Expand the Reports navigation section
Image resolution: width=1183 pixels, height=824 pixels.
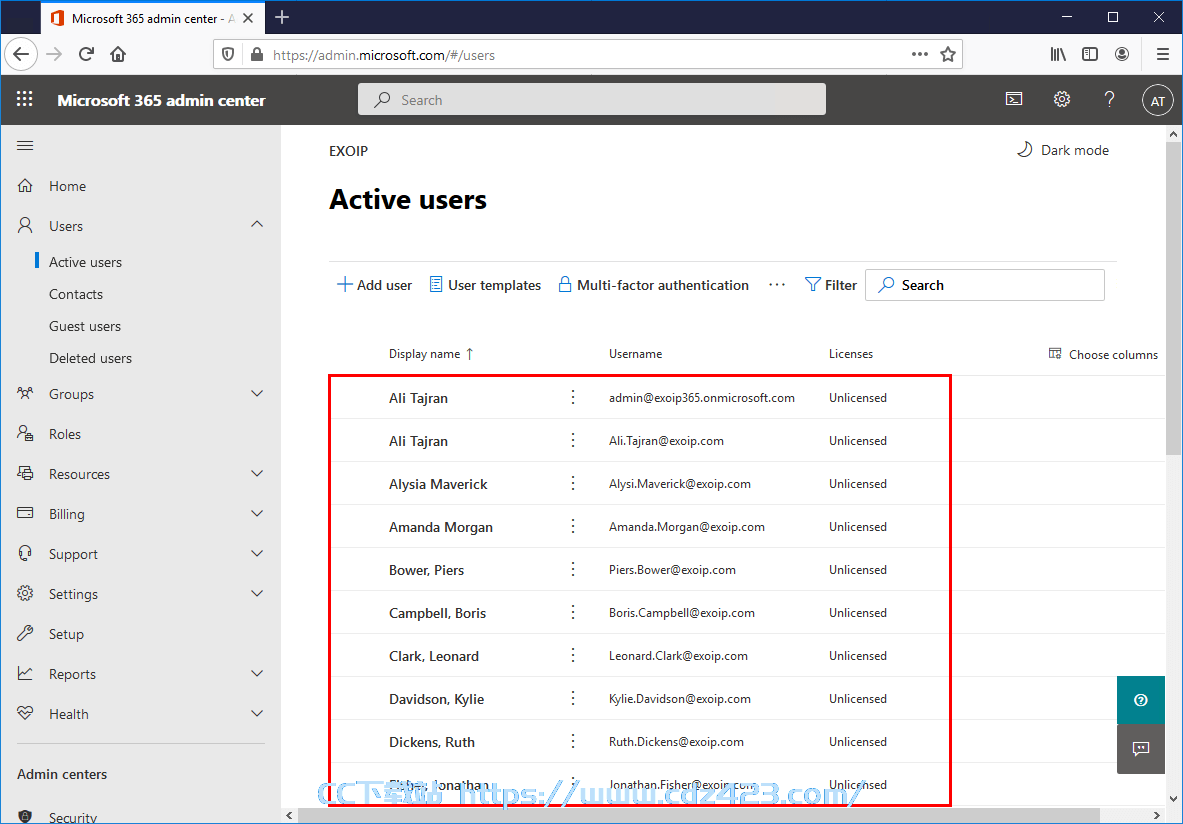coord(257,673)
